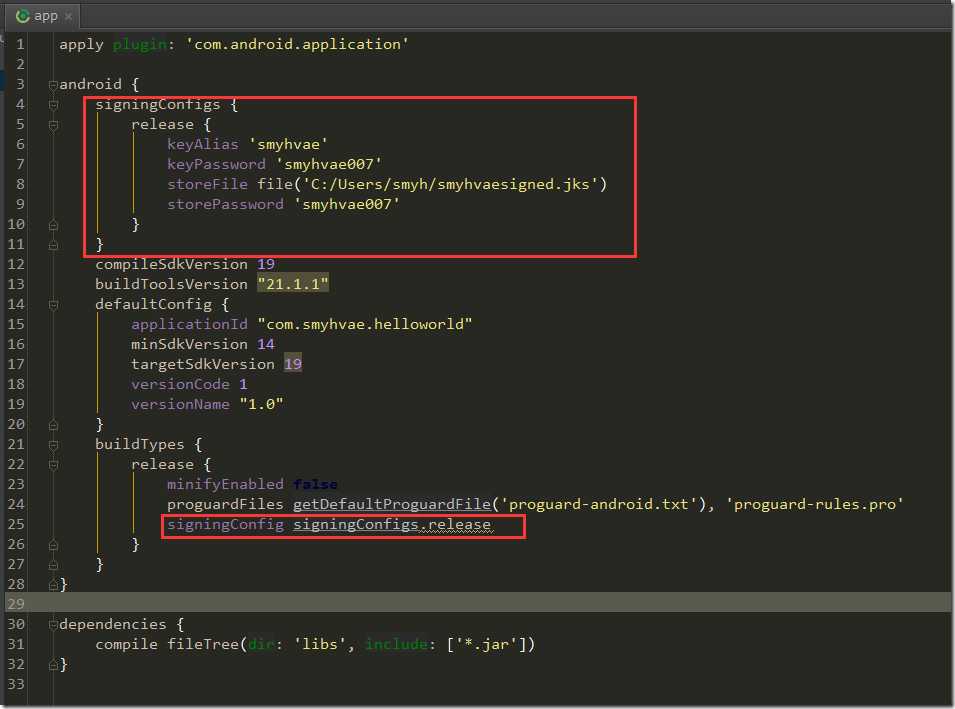Click fold end marker at line 28

click(x=54, y=585)
